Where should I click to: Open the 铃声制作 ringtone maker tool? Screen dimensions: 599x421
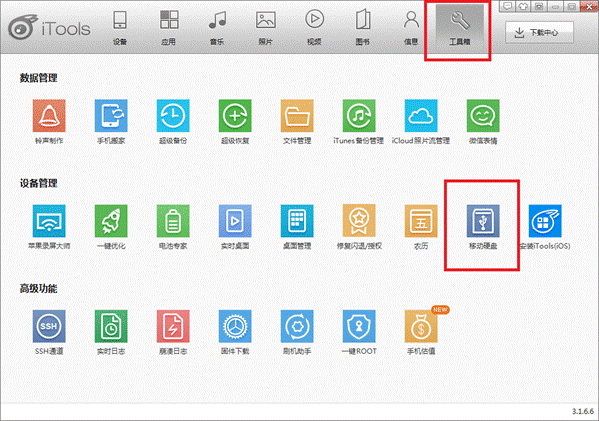(49, 116)
